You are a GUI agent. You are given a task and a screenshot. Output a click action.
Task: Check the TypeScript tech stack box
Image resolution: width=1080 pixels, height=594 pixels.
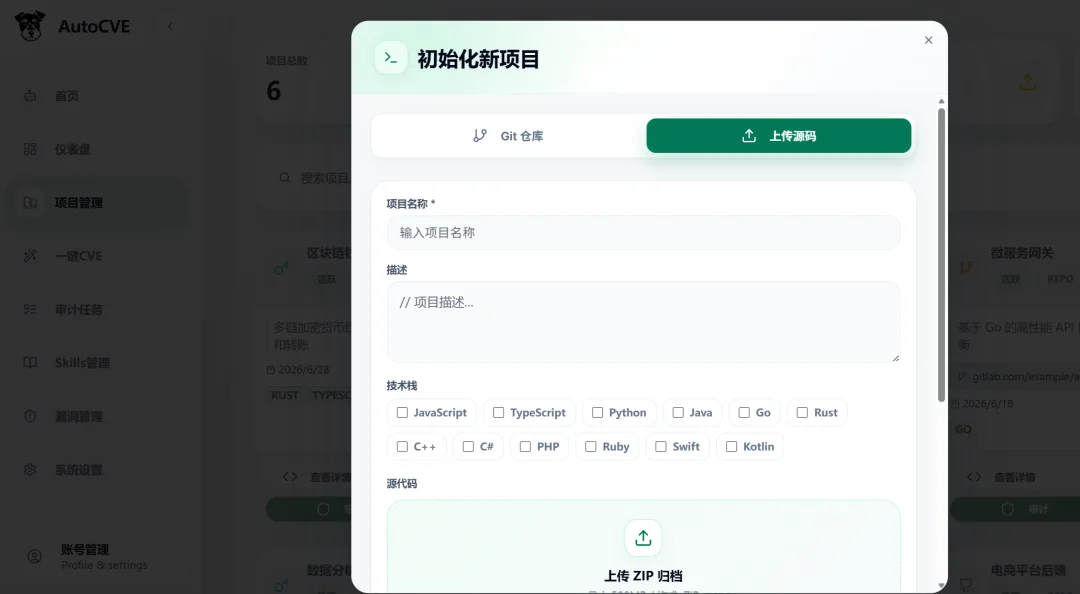click(499, 412)
